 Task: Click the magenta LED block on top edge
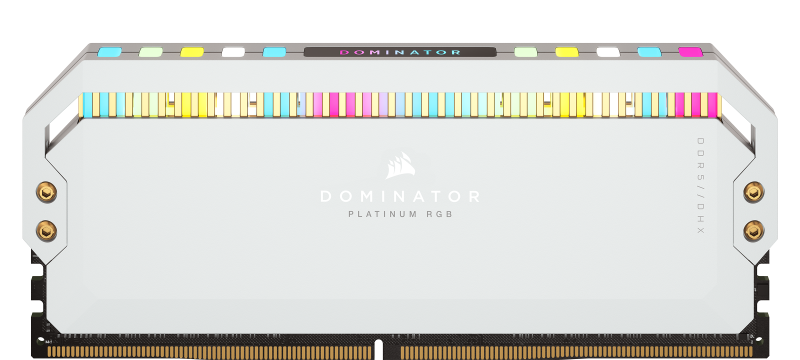tap(691, 52)
